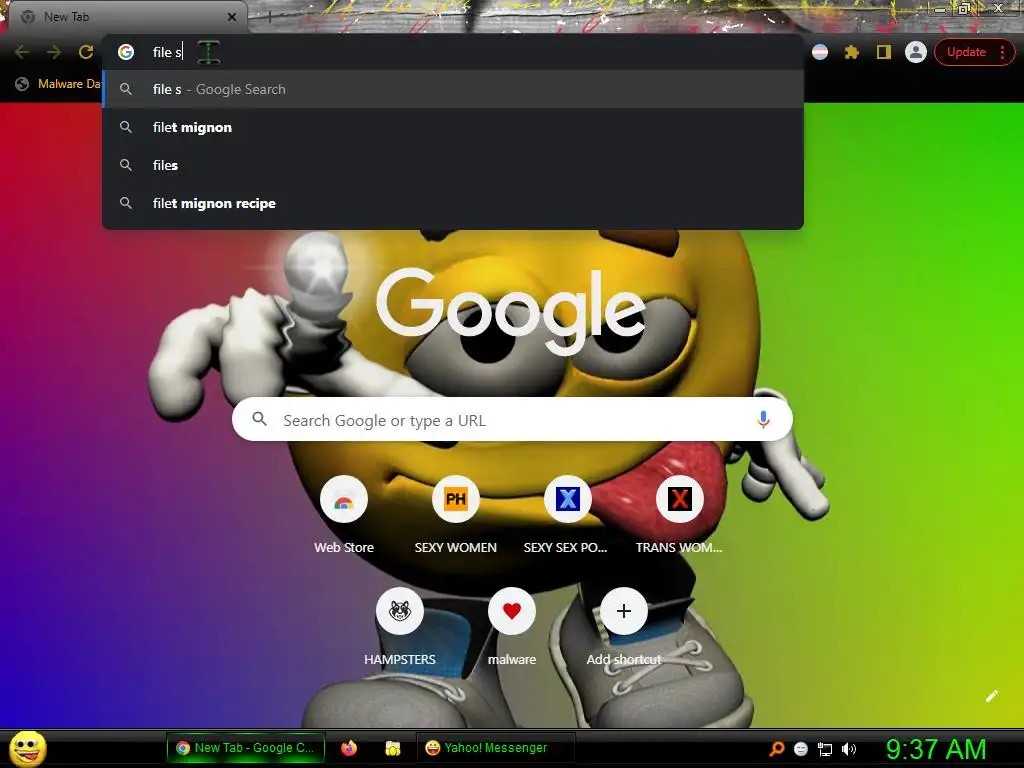Close the New Tab tab
The image size is (1024, 768).
click(x=232, y=17)
